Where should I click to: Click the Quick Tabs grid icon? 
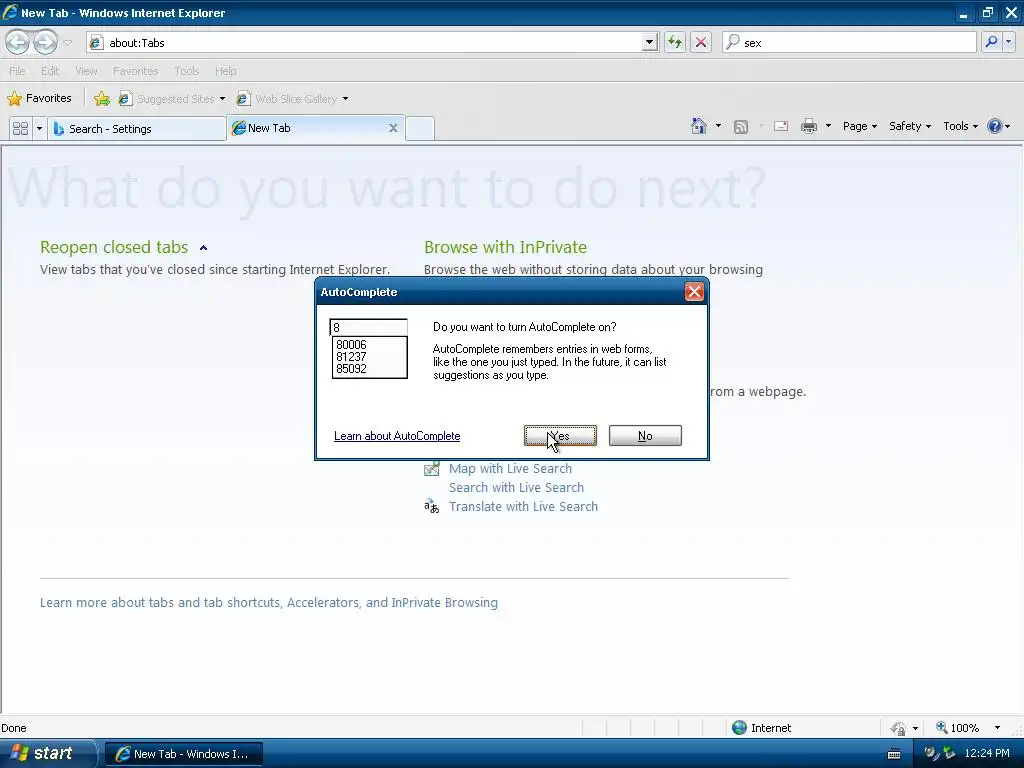[20, 128]
